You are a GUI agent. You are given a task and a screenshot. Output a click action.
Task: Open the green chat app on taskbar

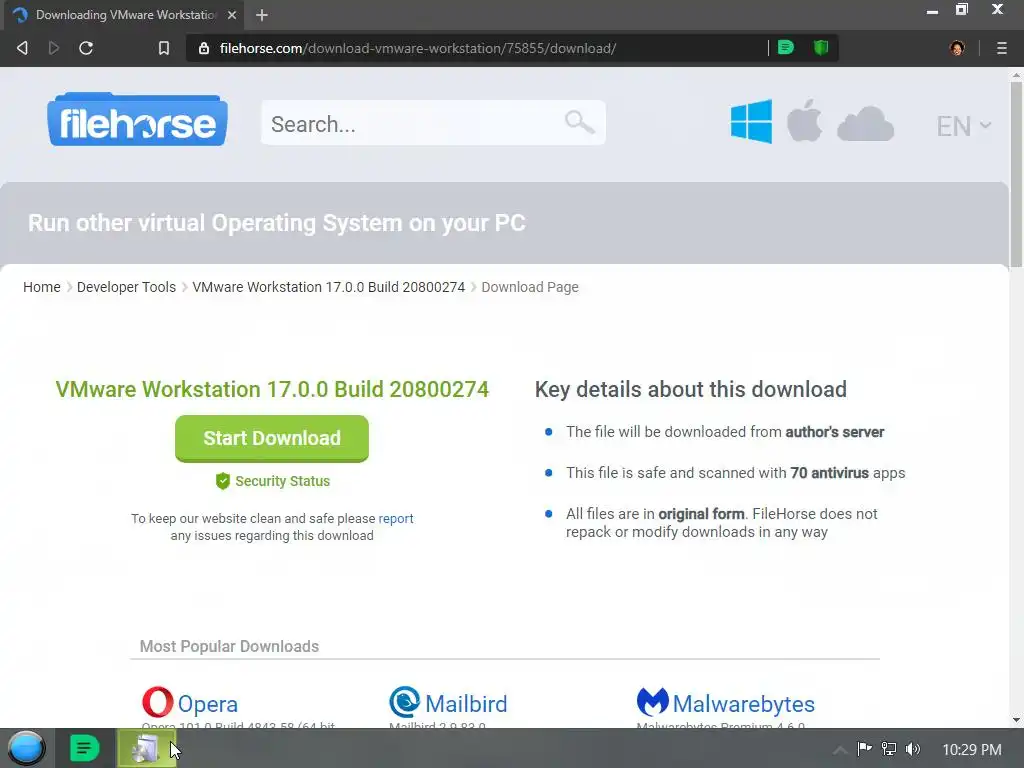click(84, 748)
